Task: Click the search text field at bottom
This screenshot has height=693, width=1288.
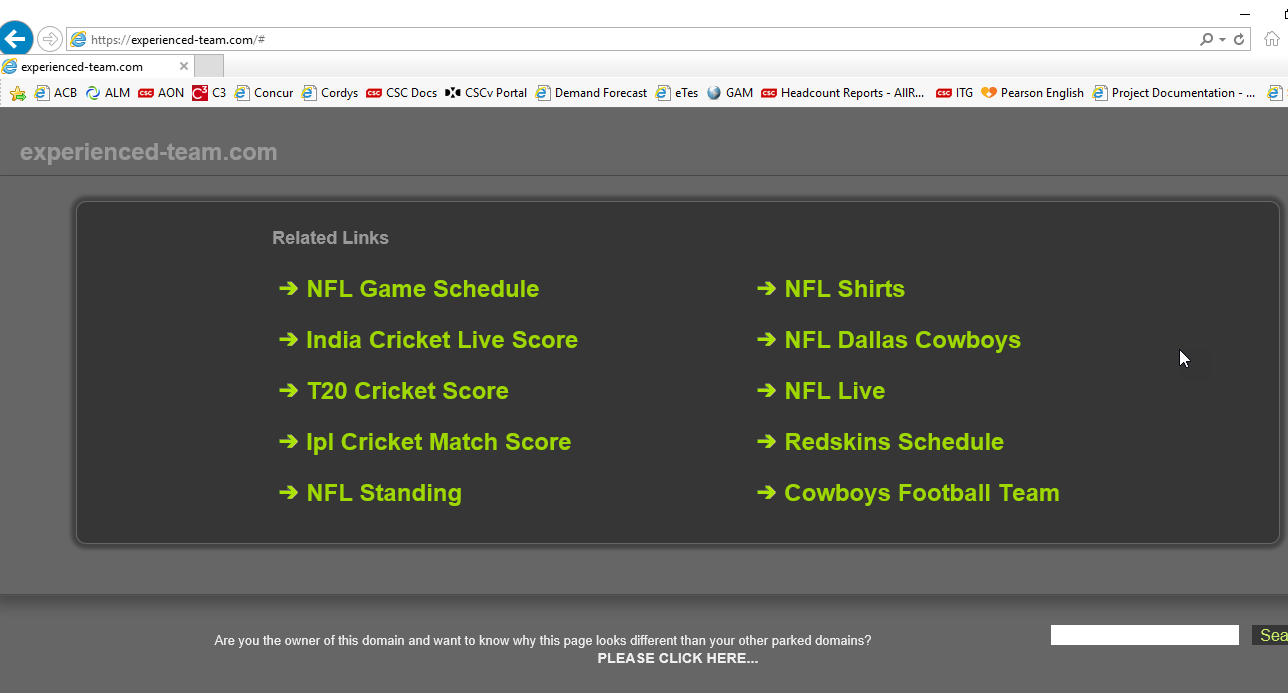Action: (1144, 635)
